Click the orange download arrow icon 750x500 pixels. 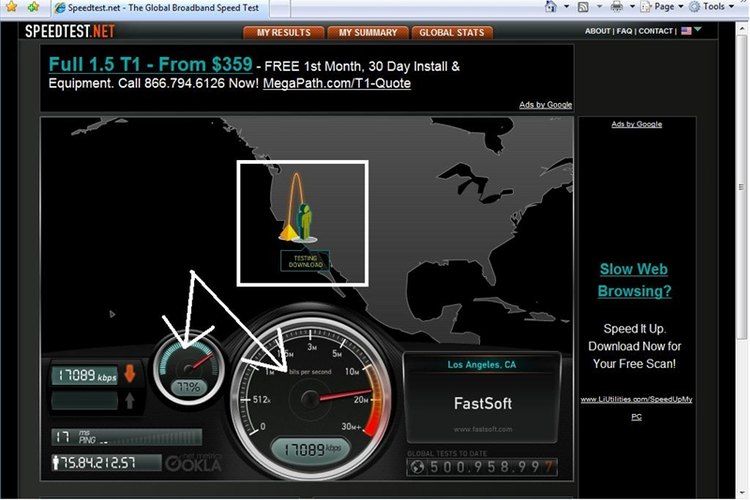pyautogui.click(x=130, y=374)
